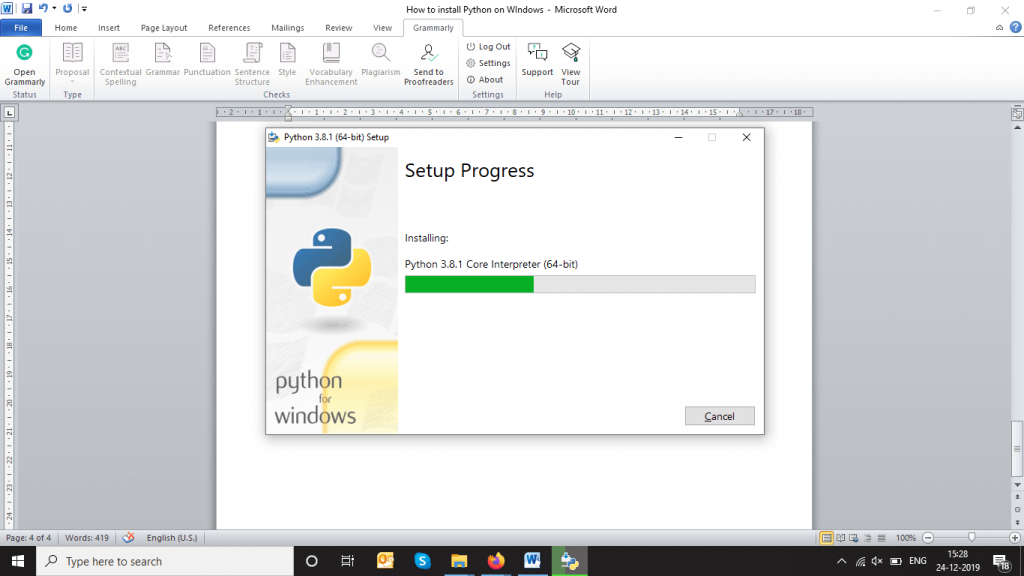Screen dimensions: 1024x576
Task: Click Page: 4 of 4 in status bar
Action: [x=28, y=538]
